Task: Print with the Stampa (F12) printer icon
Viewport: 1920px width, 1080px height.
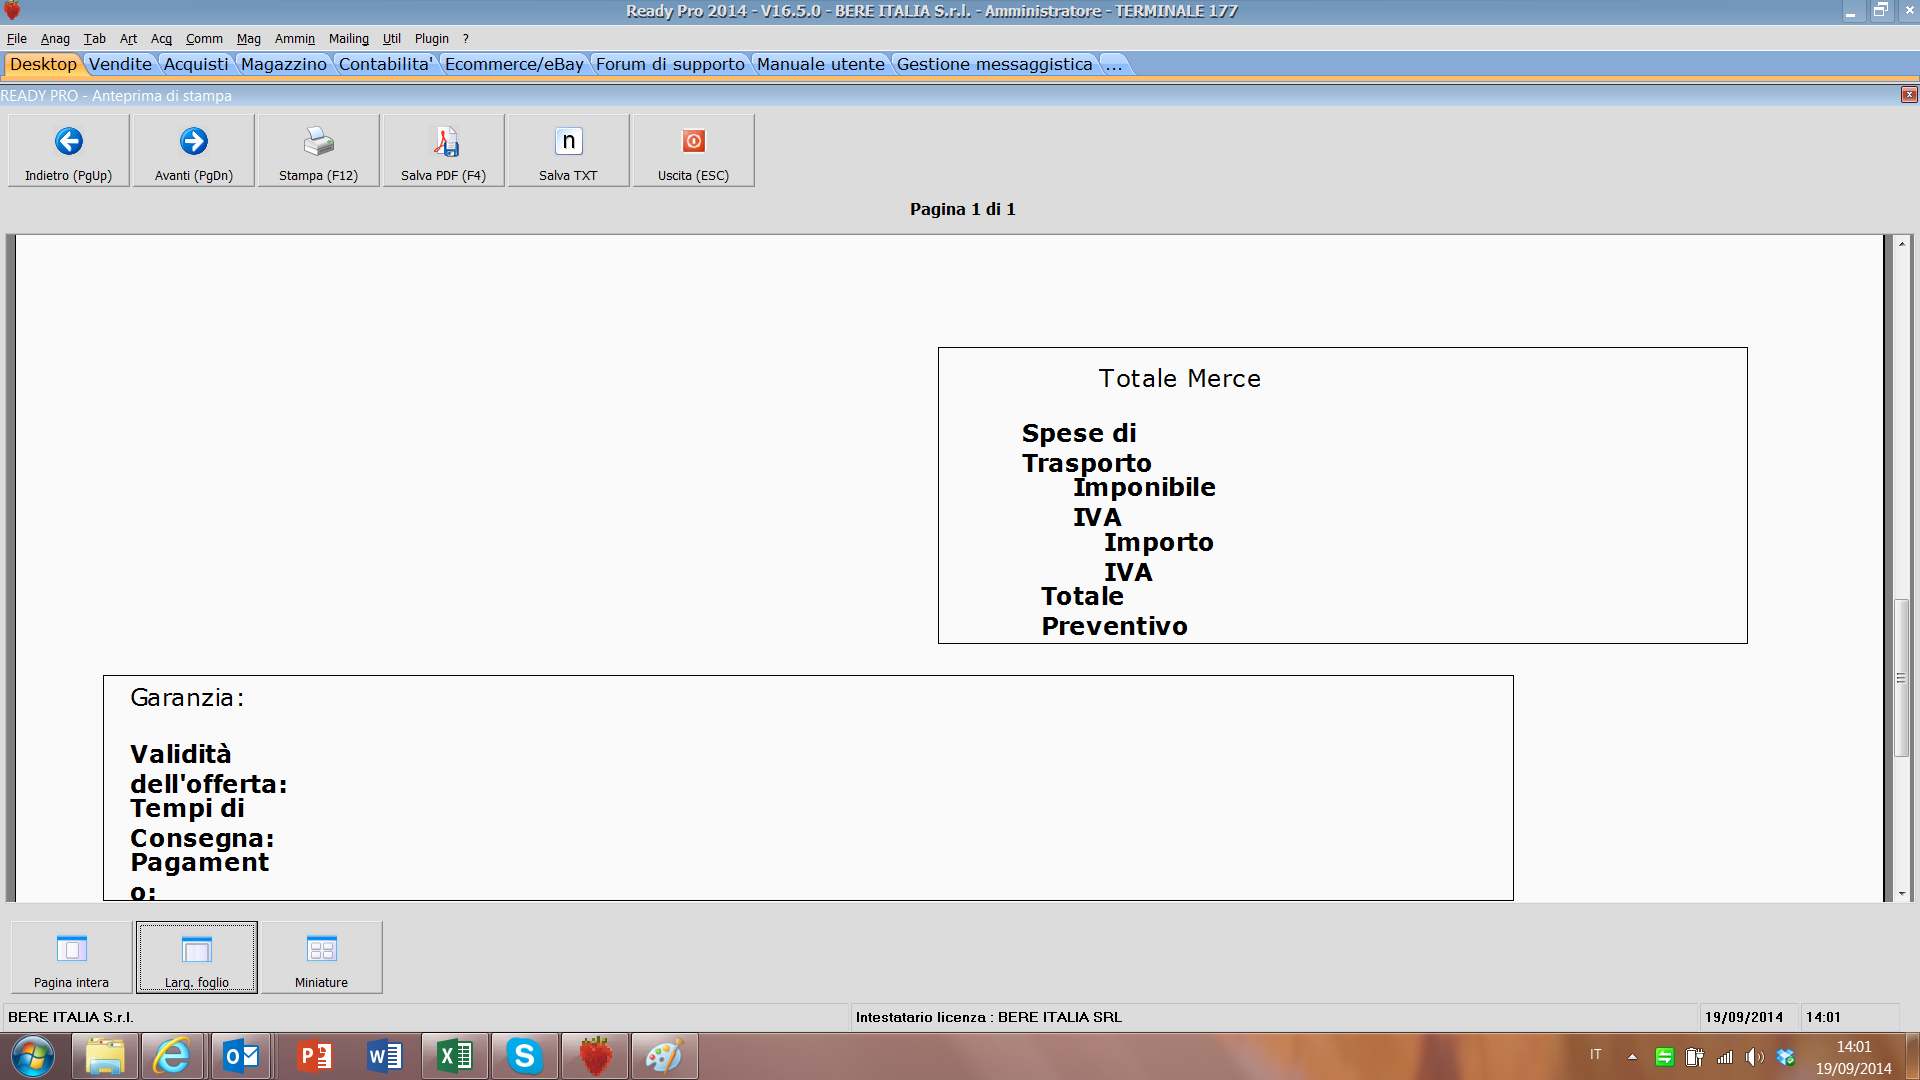Action: (318, 142)
